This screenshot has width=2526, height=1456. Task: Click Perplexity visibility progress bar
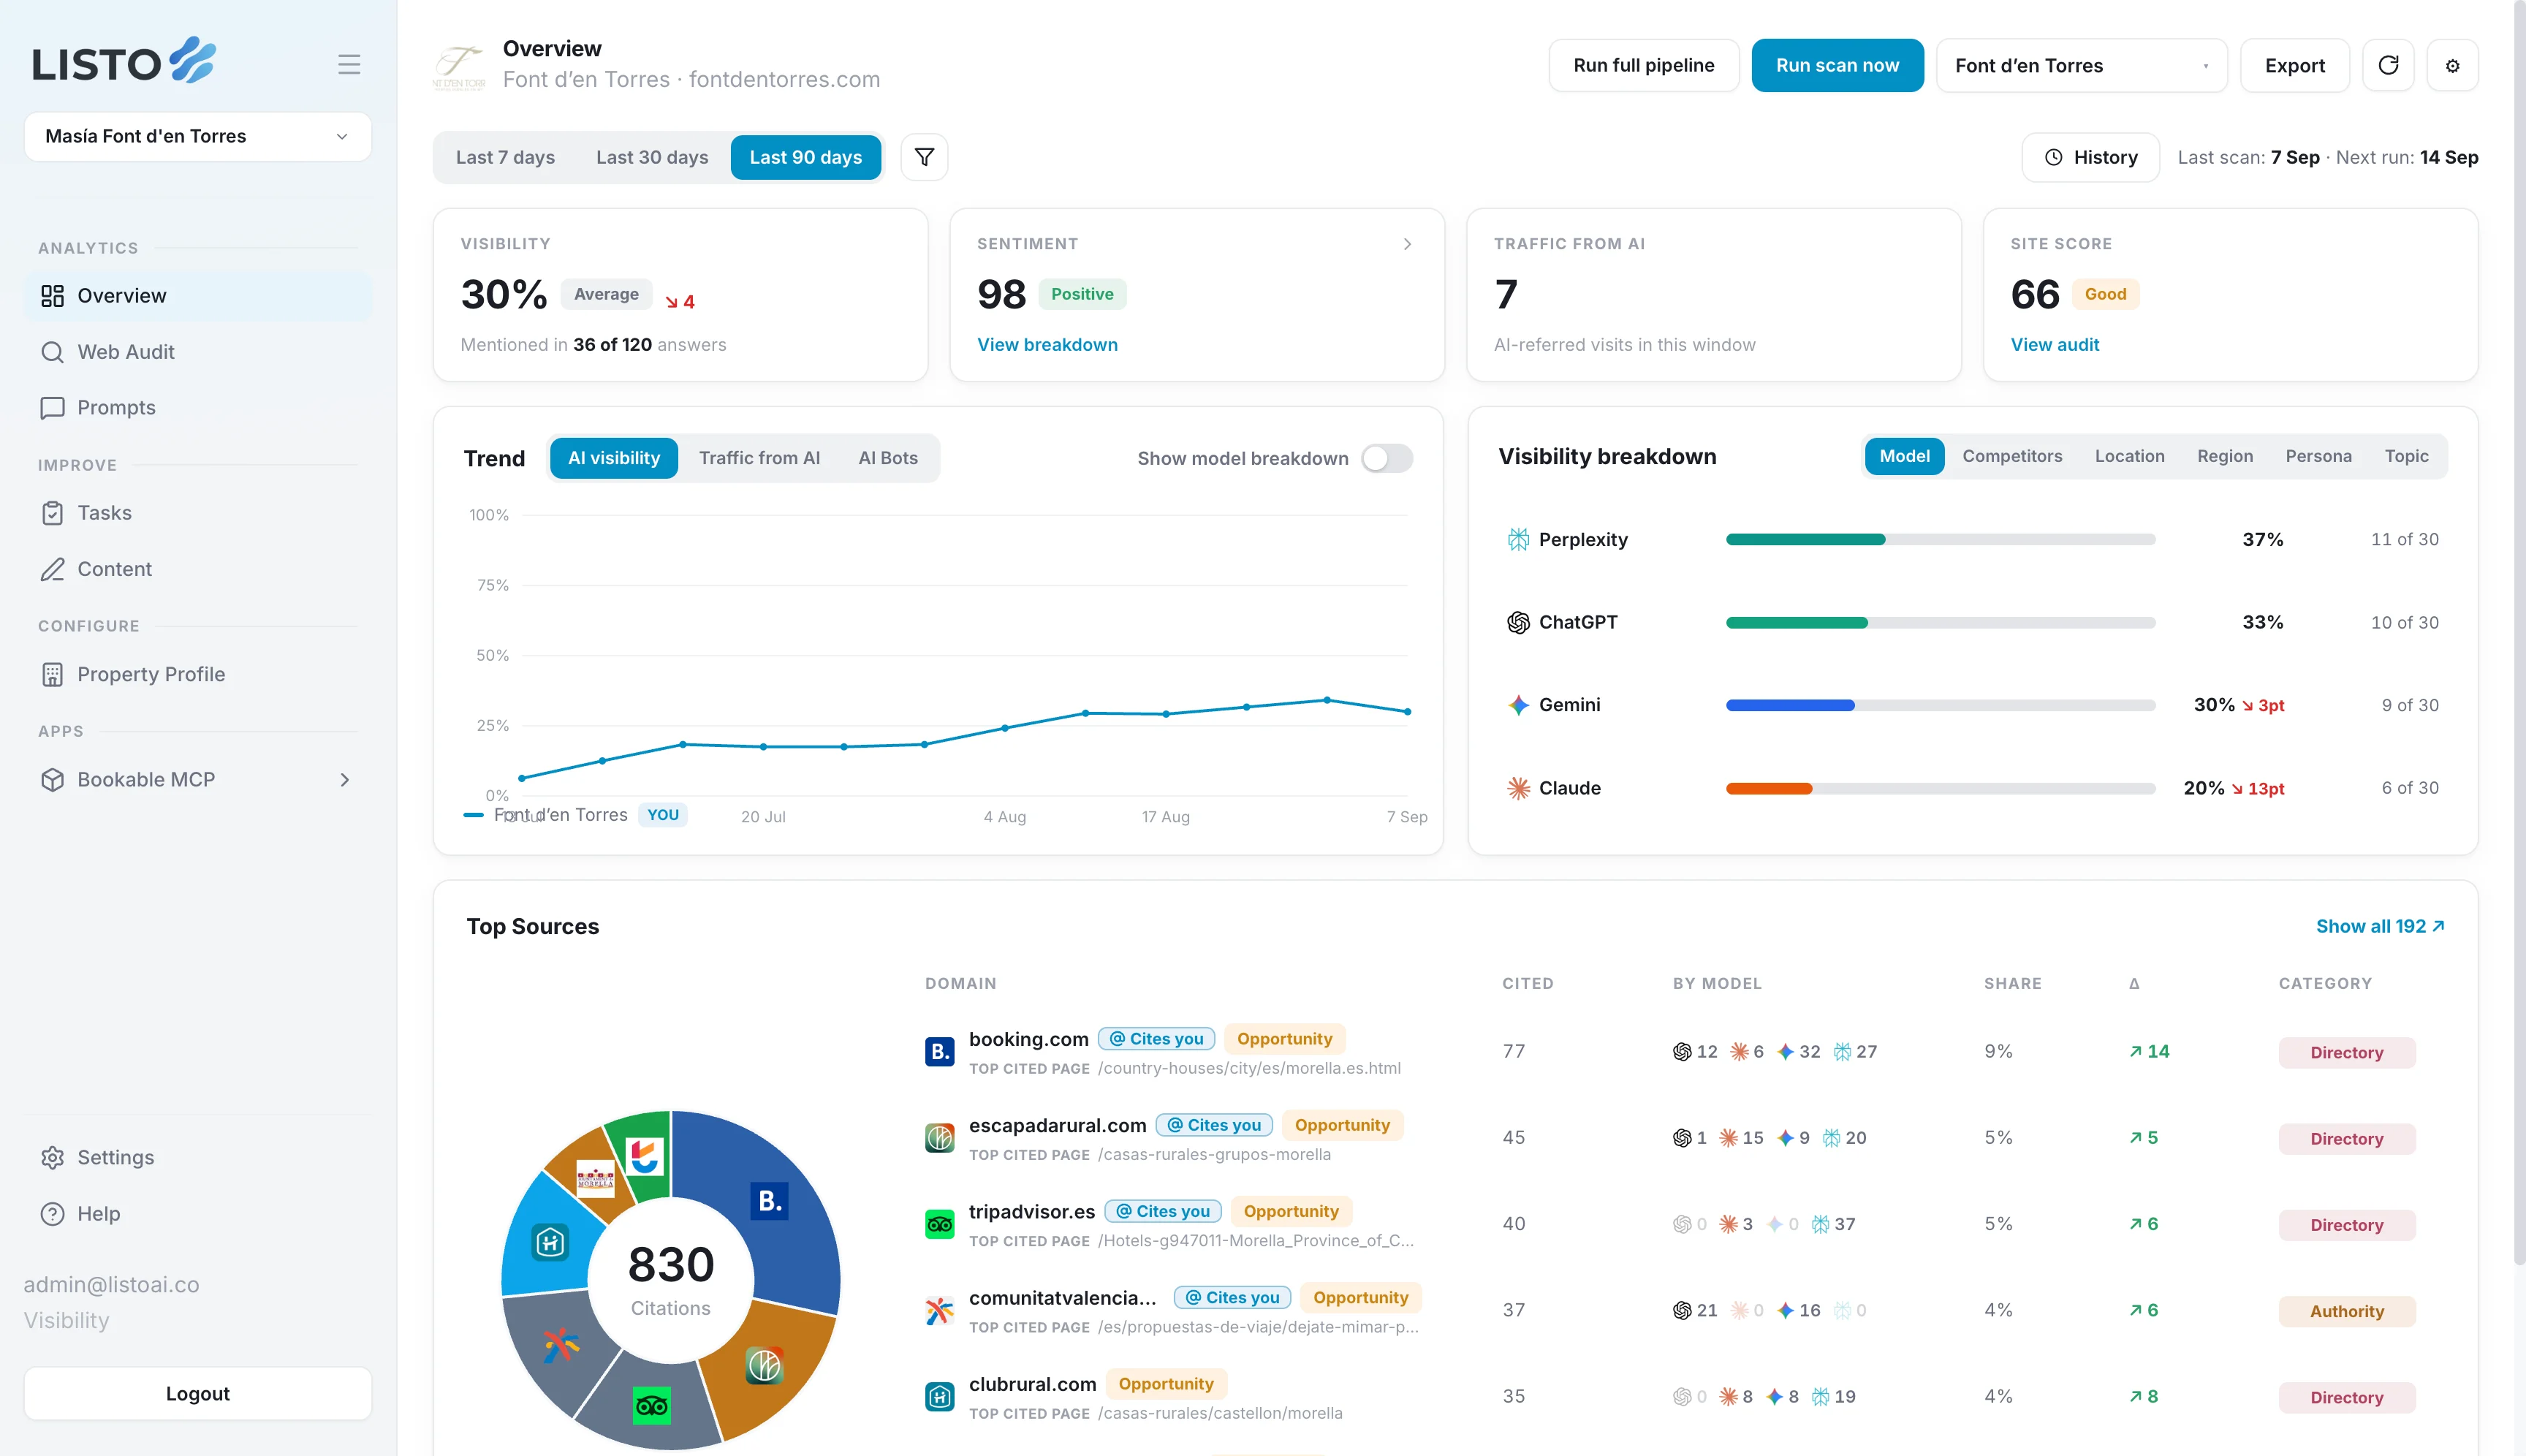click(x=1940, y=540)
